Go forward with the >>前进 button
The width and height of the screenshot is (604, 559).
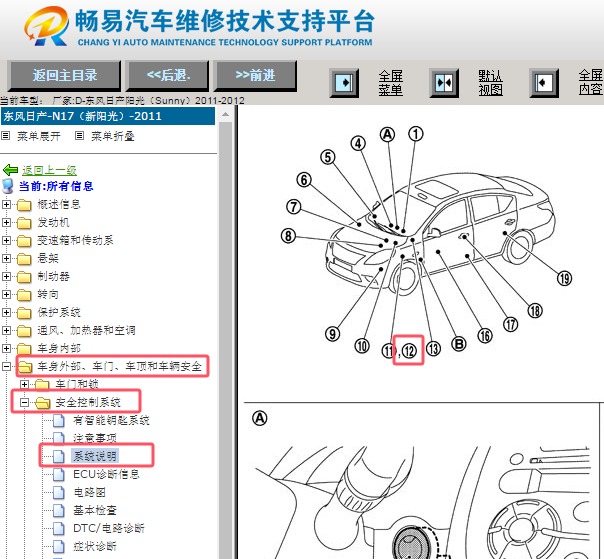255,75
